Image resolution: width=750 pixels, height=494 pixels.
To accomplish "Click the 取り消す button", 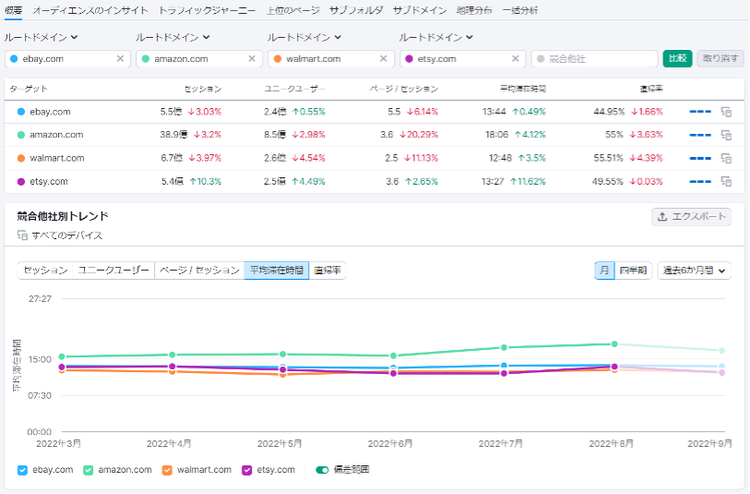I will point(720,58).
